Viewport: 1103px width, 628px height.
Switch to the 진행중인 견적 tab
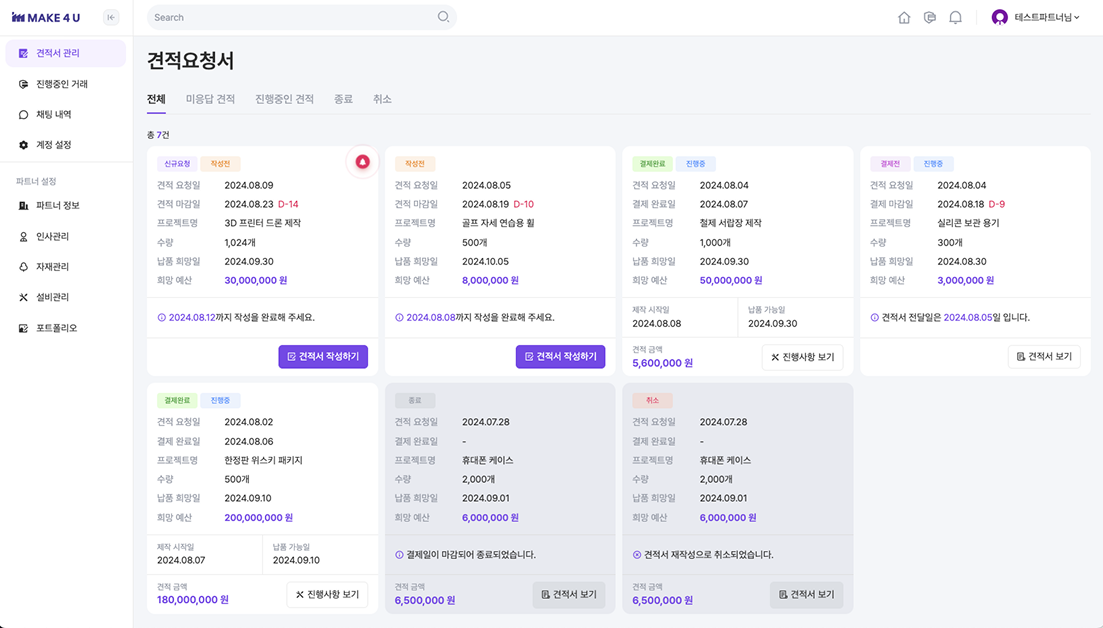coord(284,99)
